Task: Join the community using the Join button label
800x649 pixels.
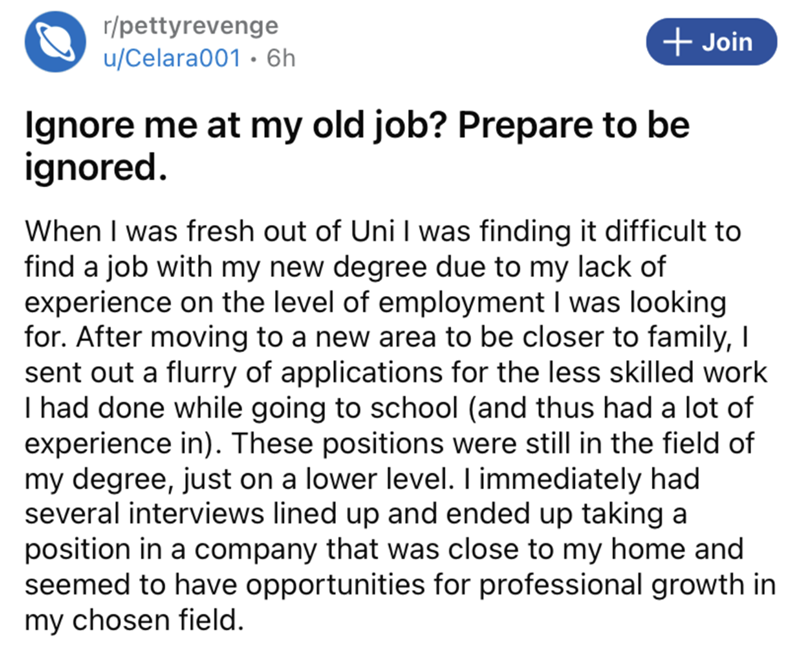Action: [x=727, y=41]
